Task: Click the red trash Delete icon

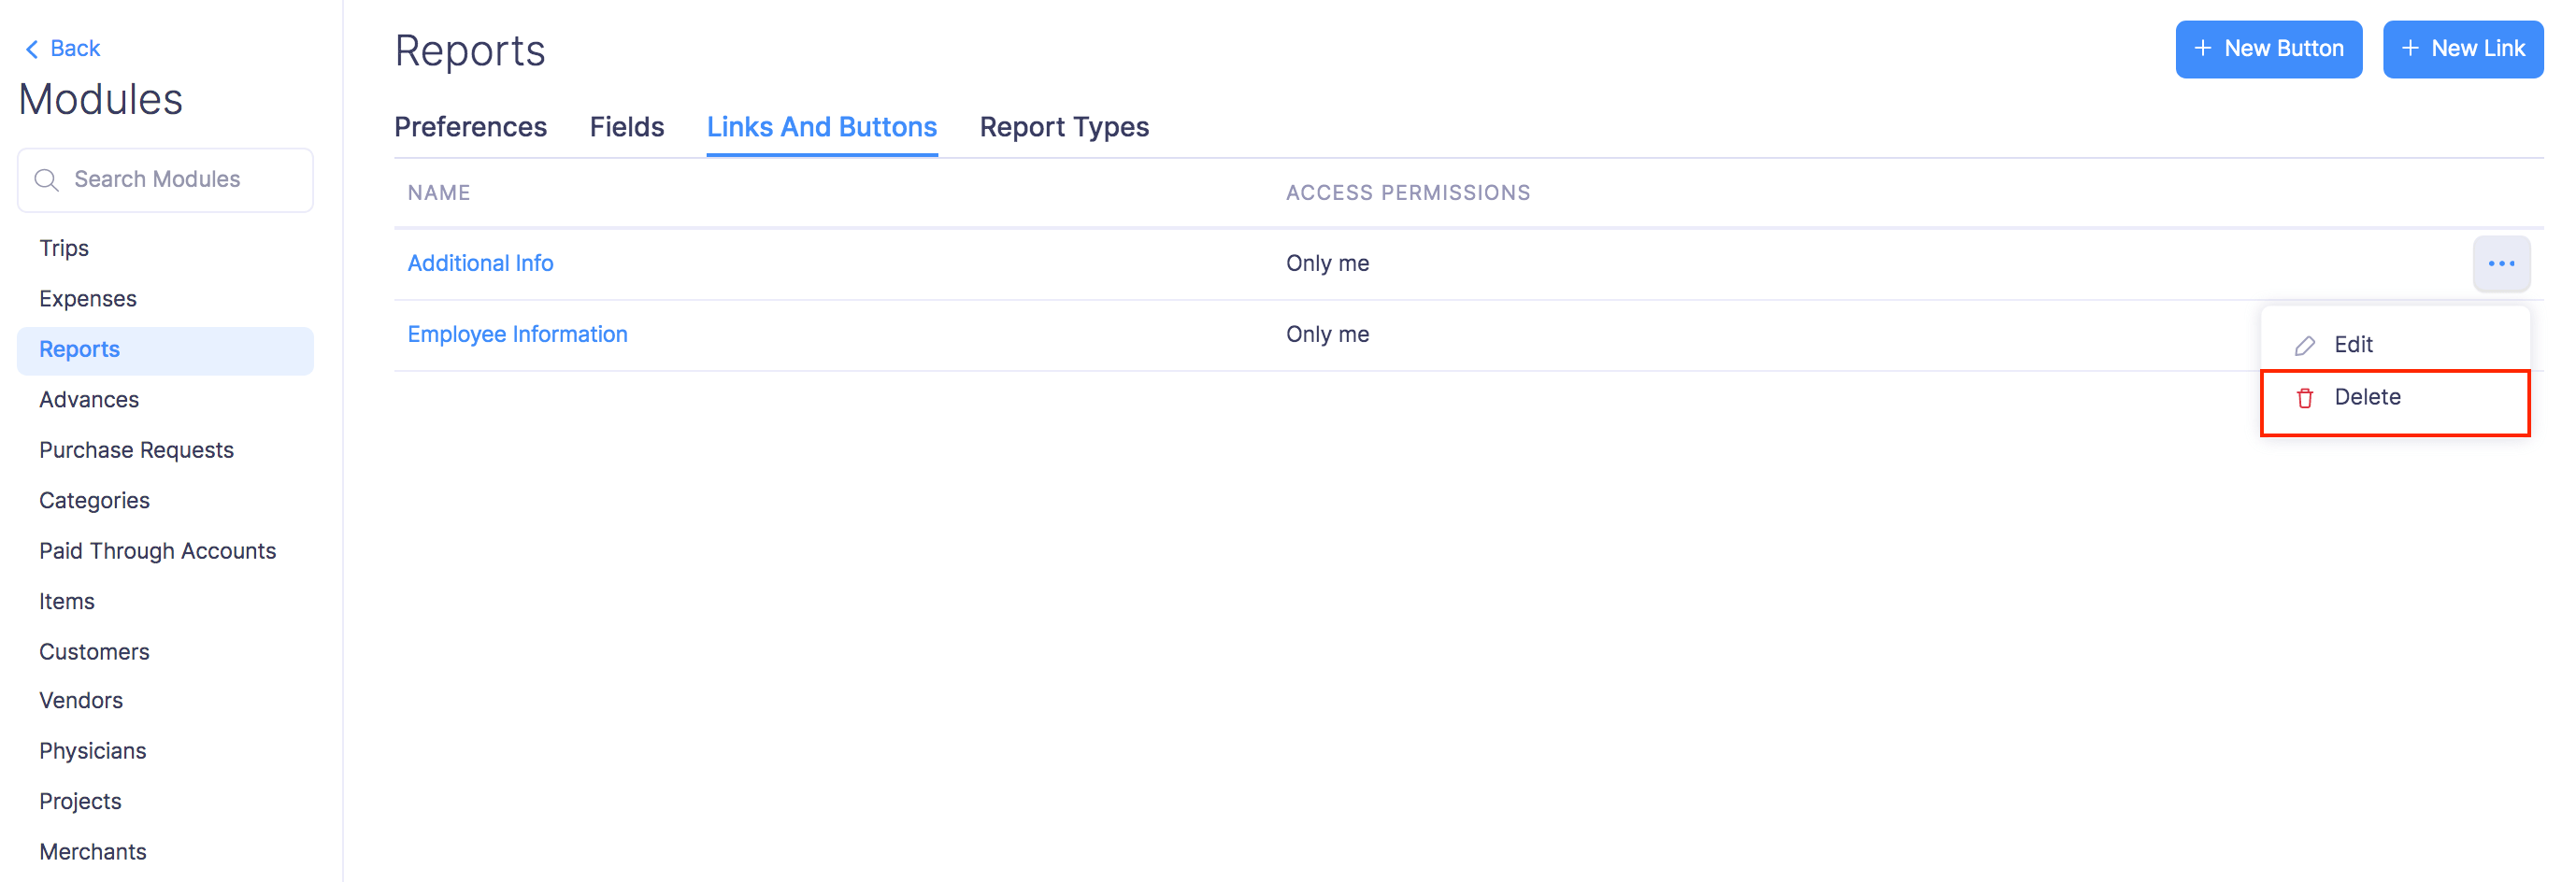Action: [2305, 398]
